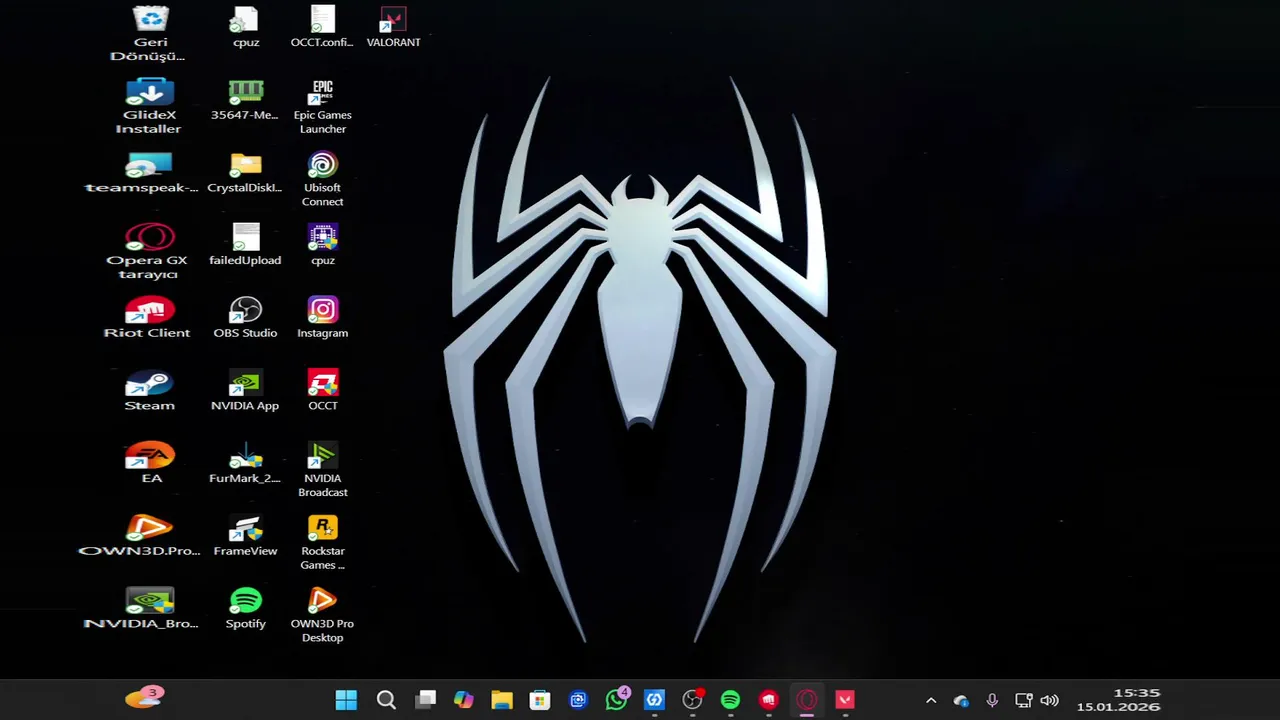1280x720 pixels.
Task: Open File Explorer from the taskbar
Action: click(502, 700)
